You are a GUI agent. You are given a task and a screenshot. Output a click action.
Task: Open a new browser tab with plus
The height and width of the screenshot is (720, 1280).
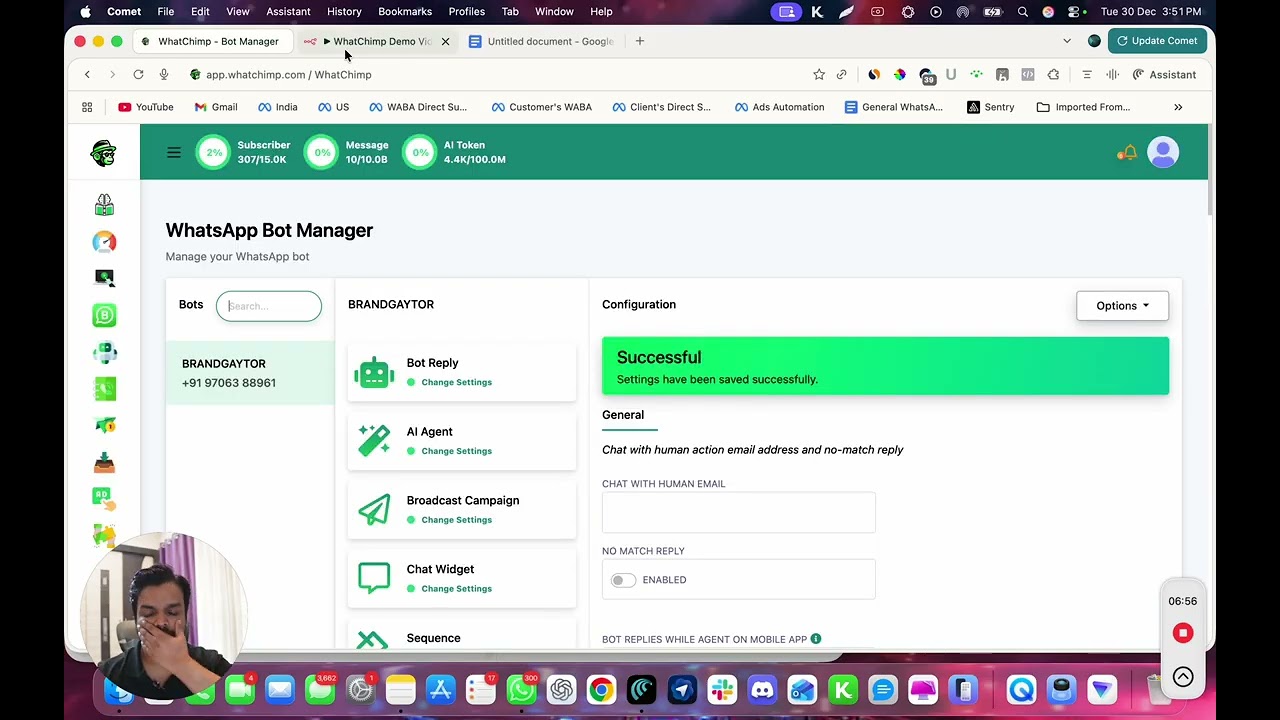tap(640, 41)
